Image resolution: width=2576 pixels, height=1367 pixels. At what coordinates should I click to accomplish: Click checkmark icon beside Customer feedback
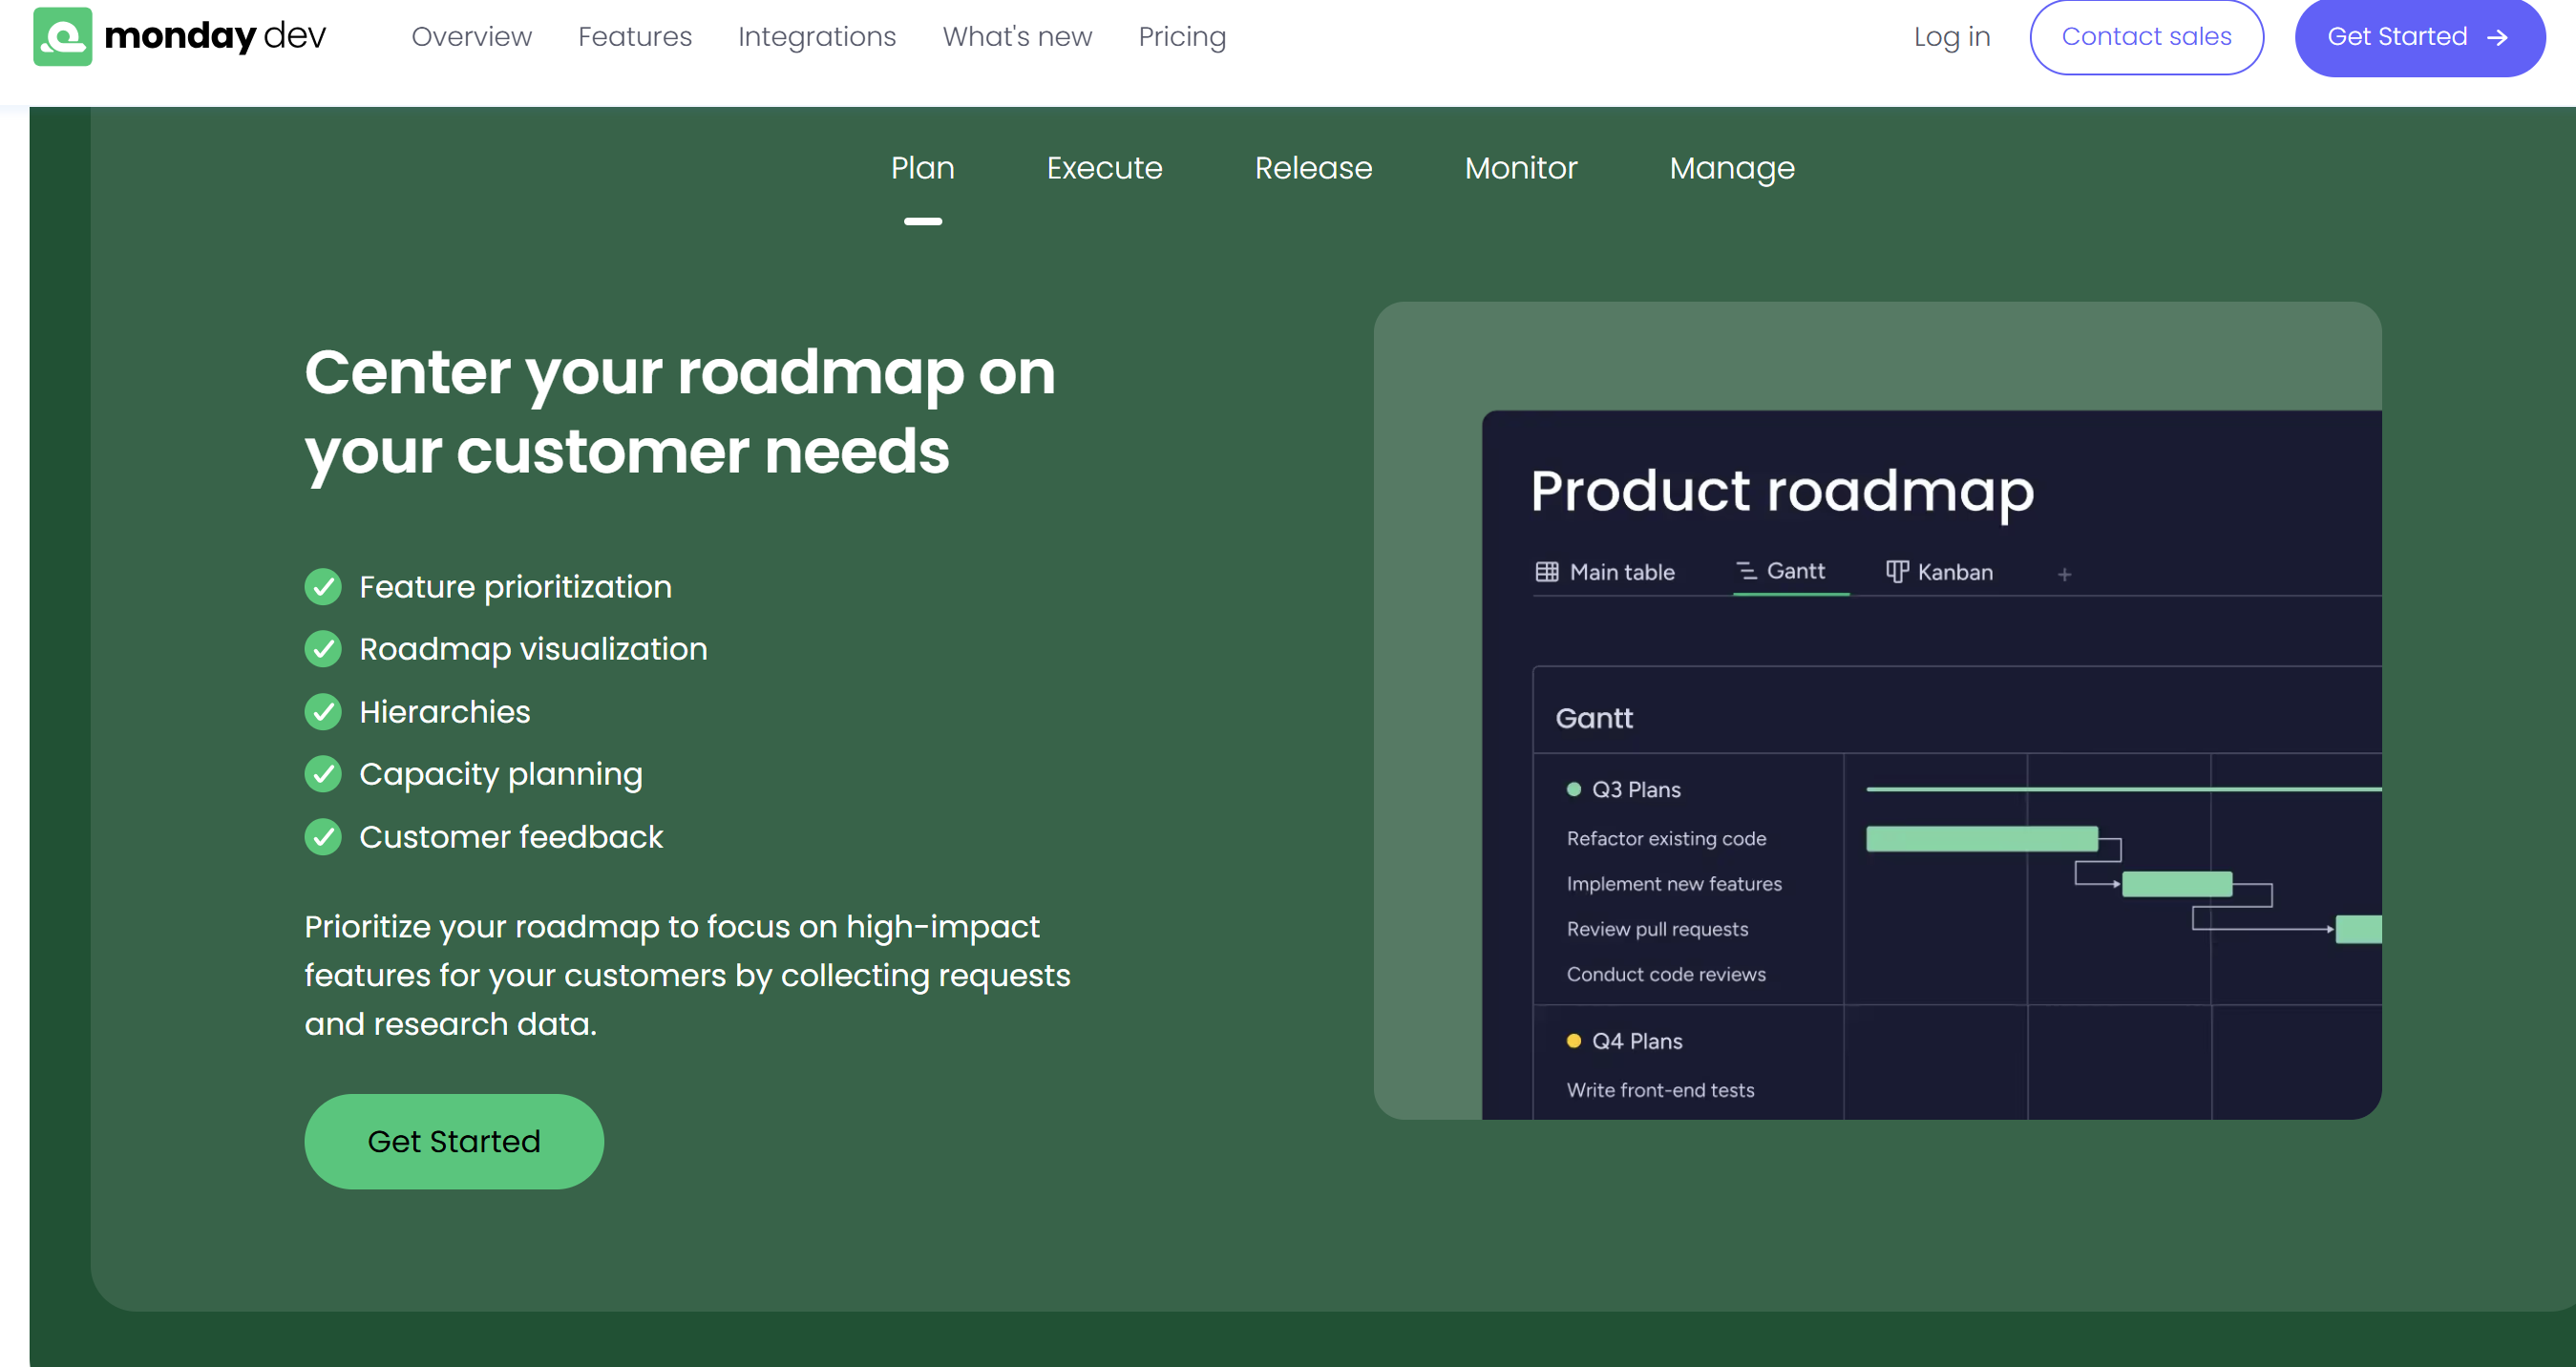tap(323, 837)
